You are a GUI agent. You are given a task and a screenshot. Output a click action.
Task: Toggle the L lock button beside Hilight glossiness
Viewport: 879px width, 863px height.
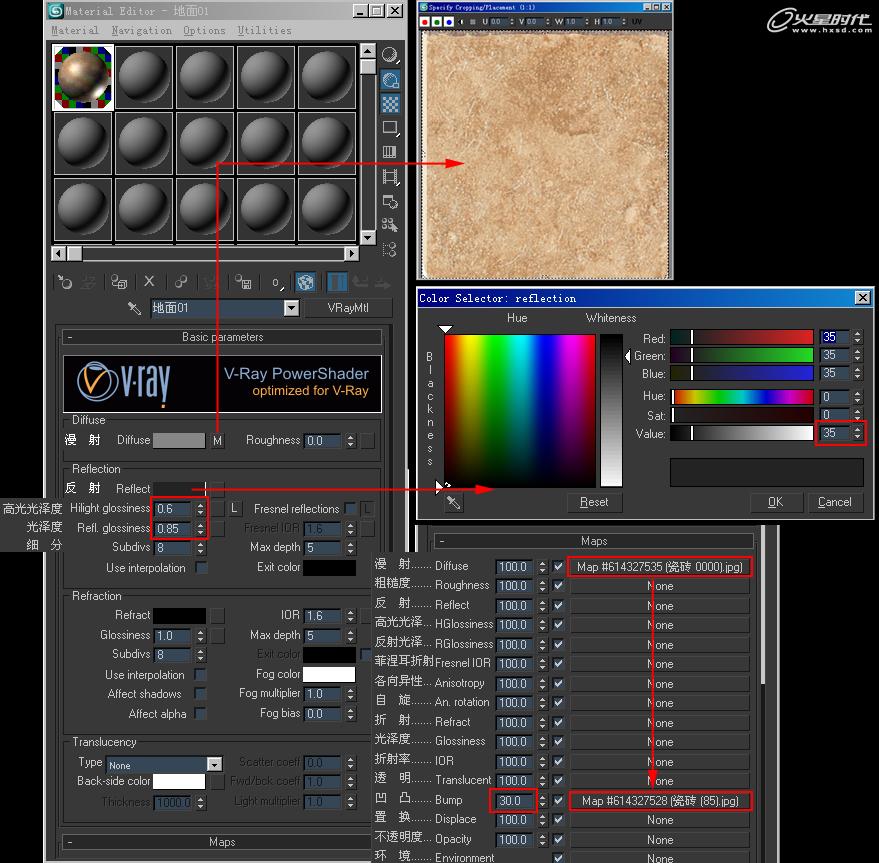pyautogui.click(x=234, y=509)
